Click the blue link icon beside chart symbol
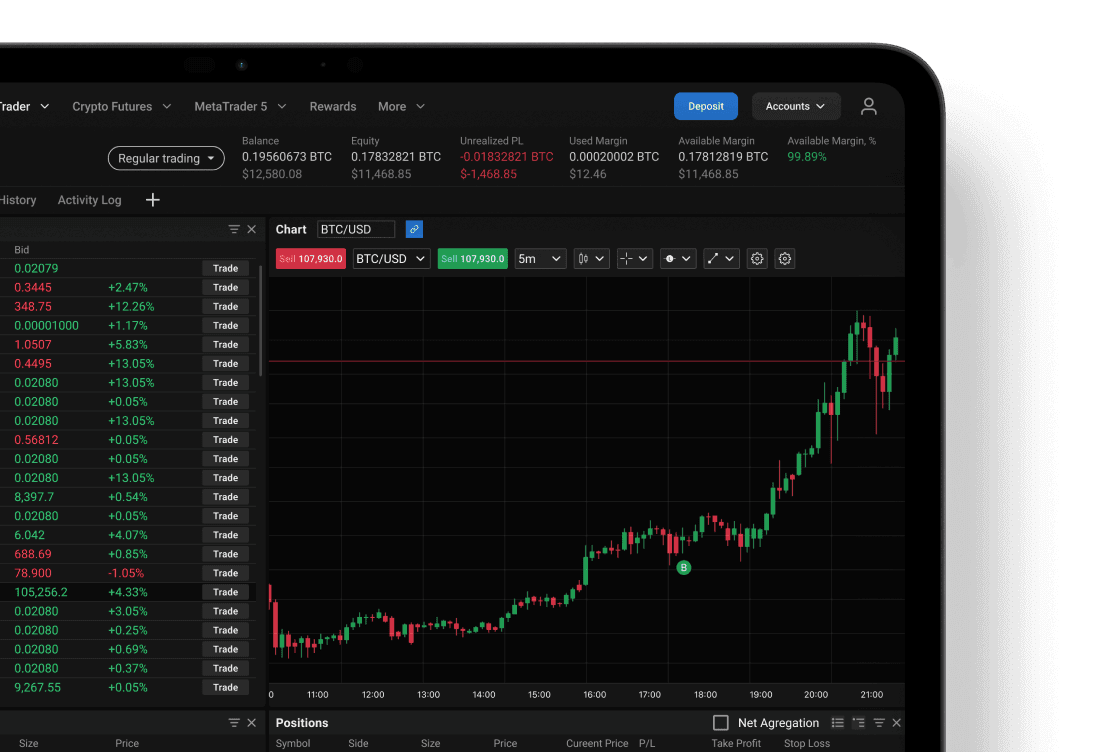This screenshot has height=752, width=1110. (414, 229)
